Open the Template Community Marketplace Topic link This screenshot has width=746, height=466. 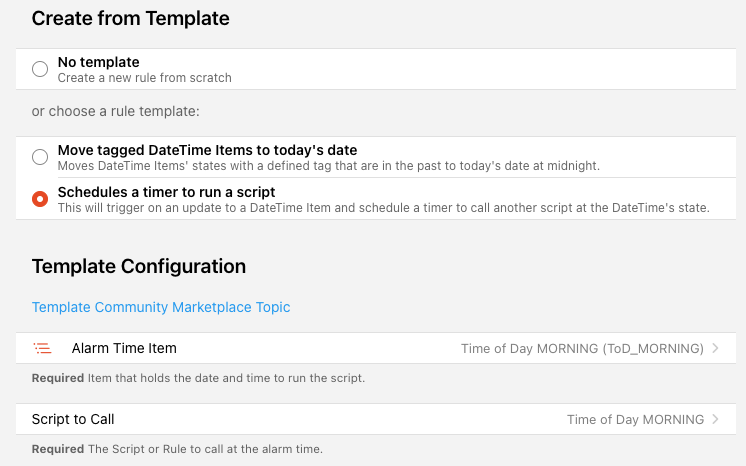pyautogui.click(x=161, y=307)
